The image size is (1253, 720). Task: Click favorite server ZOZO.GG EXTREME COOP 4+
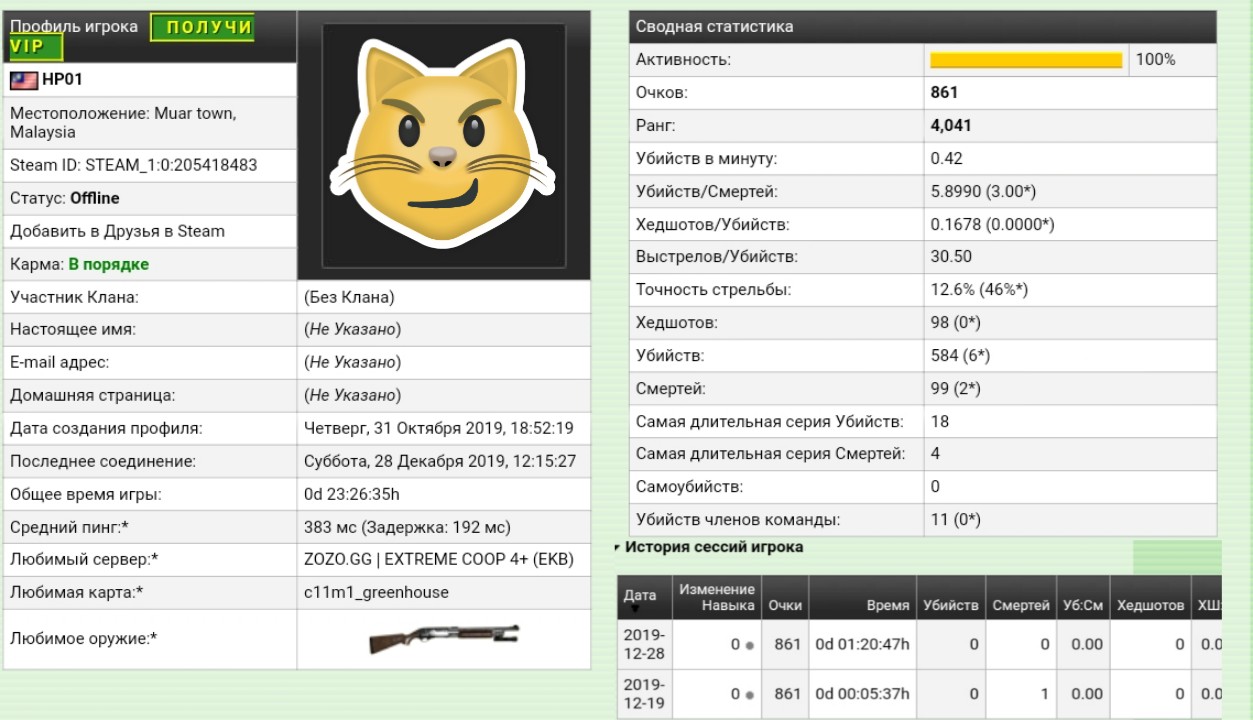click(x=439, y=560)
